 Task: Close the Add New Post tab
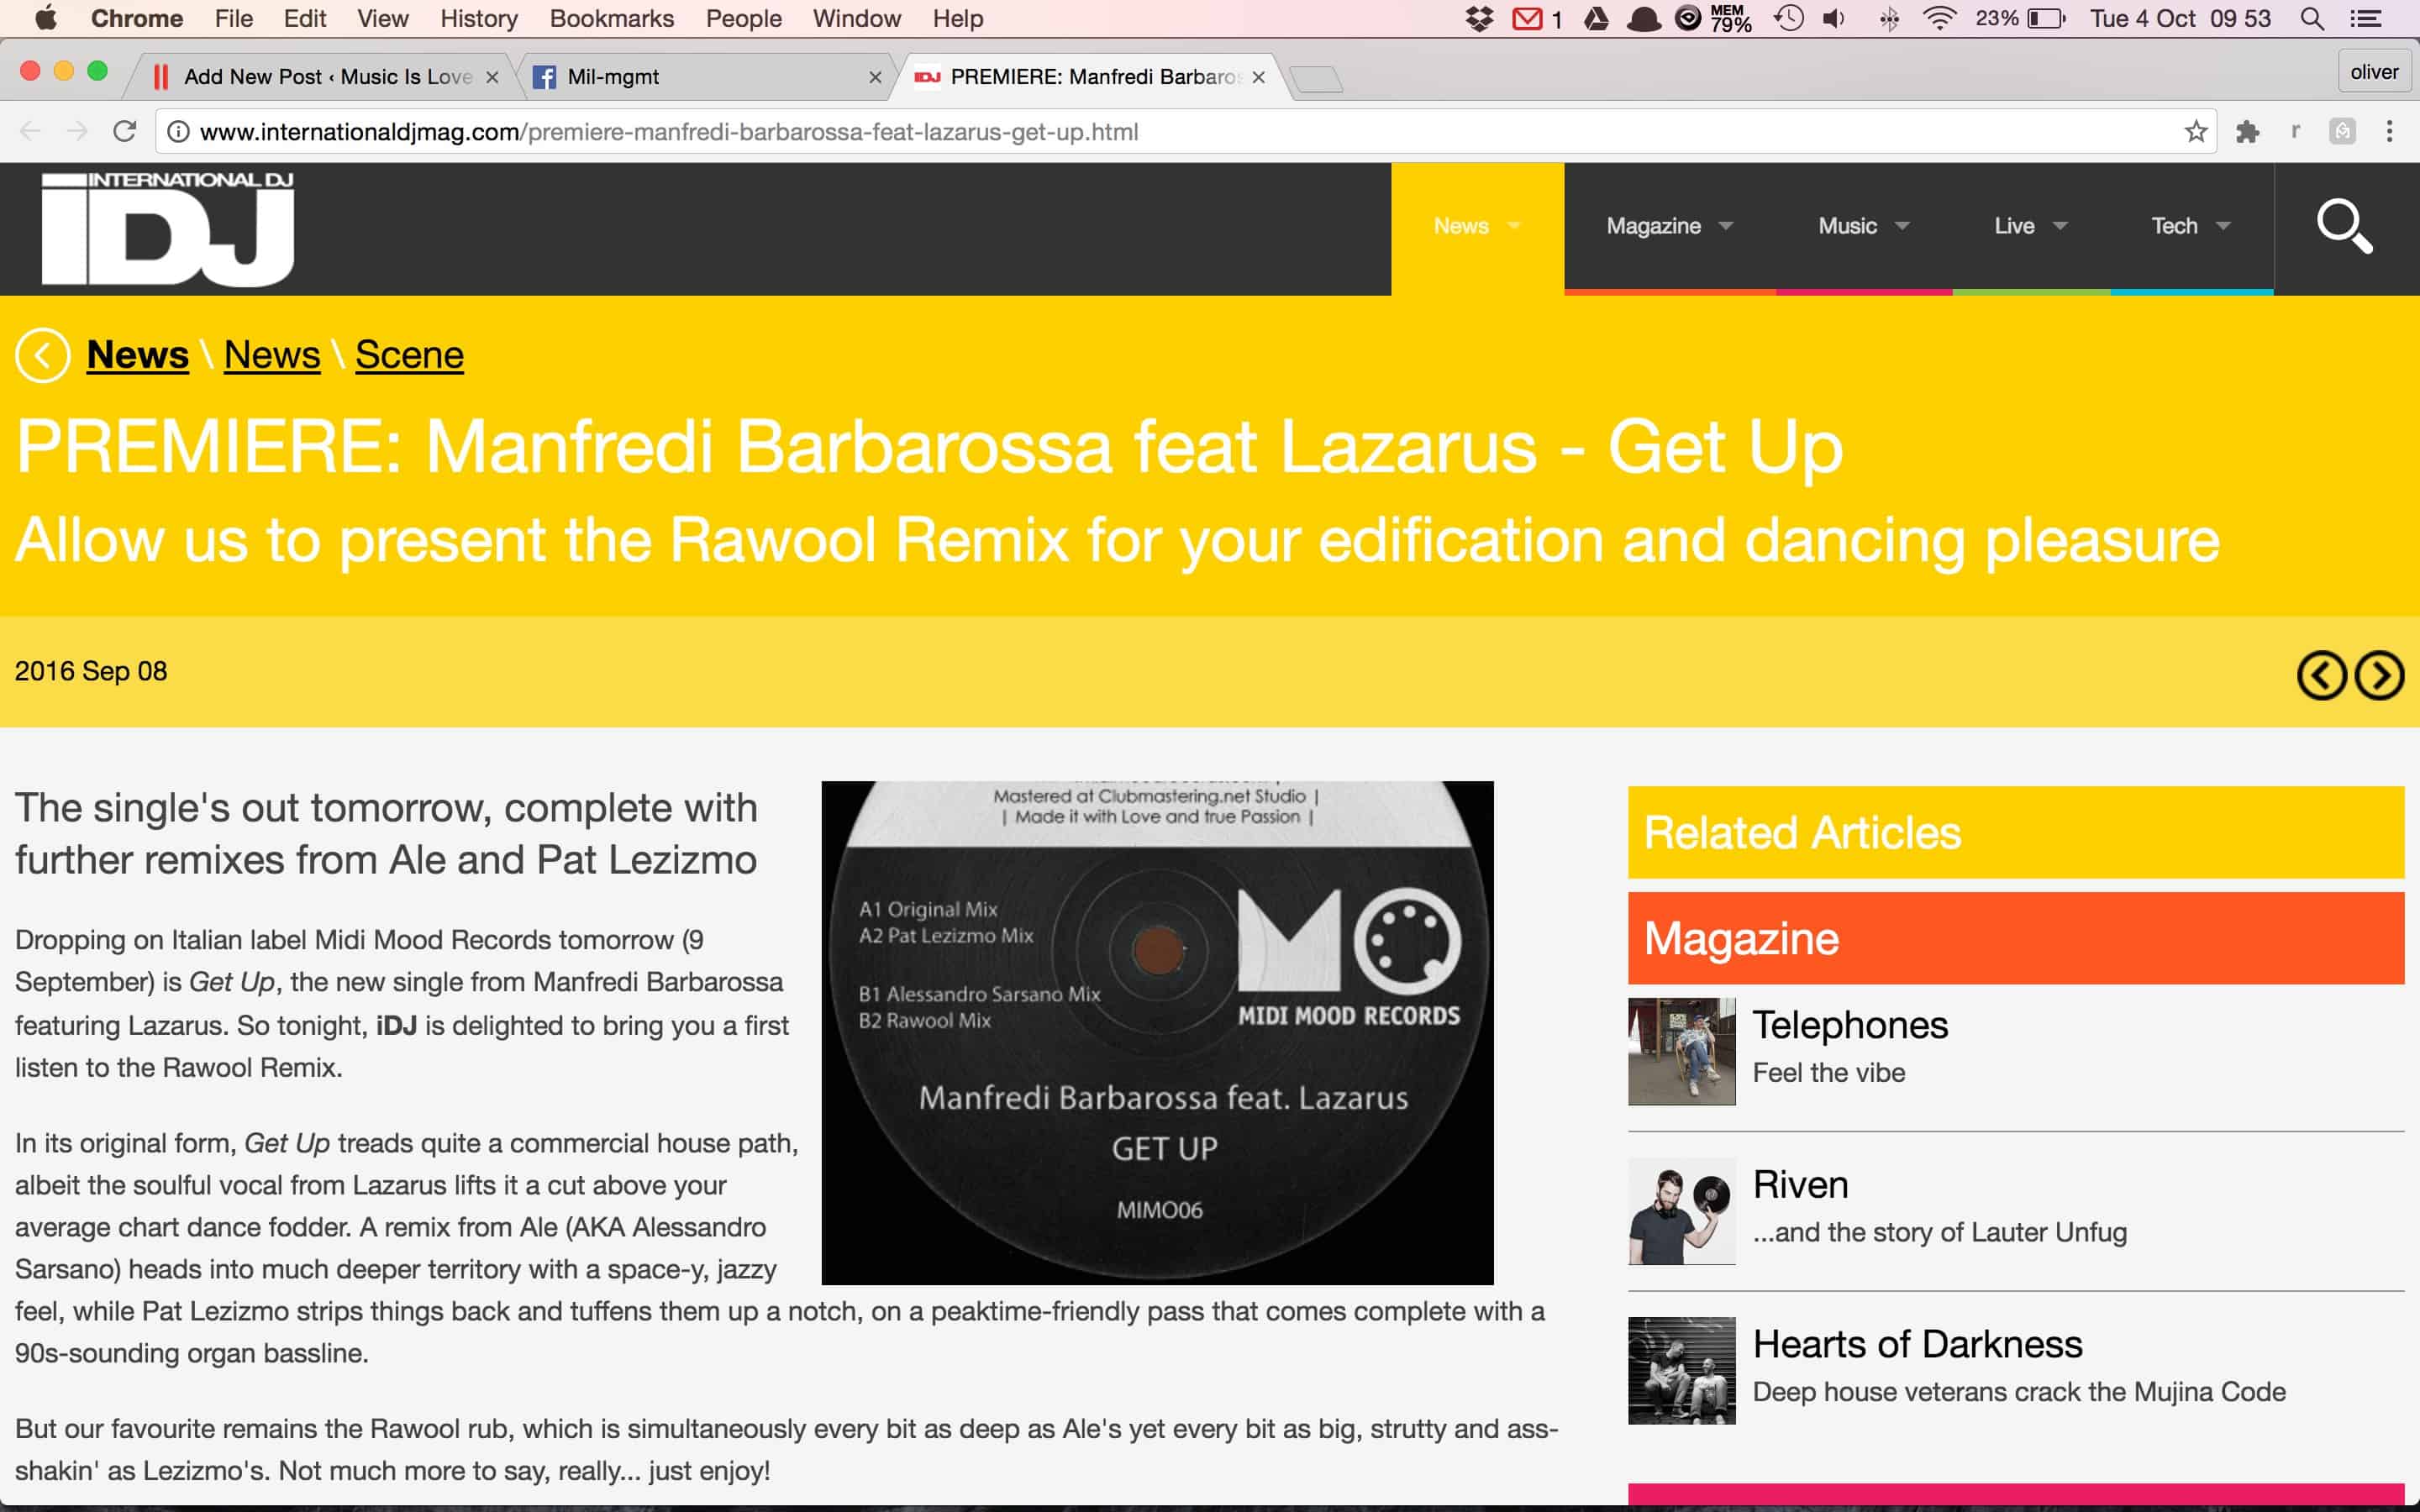pos(492,77)
